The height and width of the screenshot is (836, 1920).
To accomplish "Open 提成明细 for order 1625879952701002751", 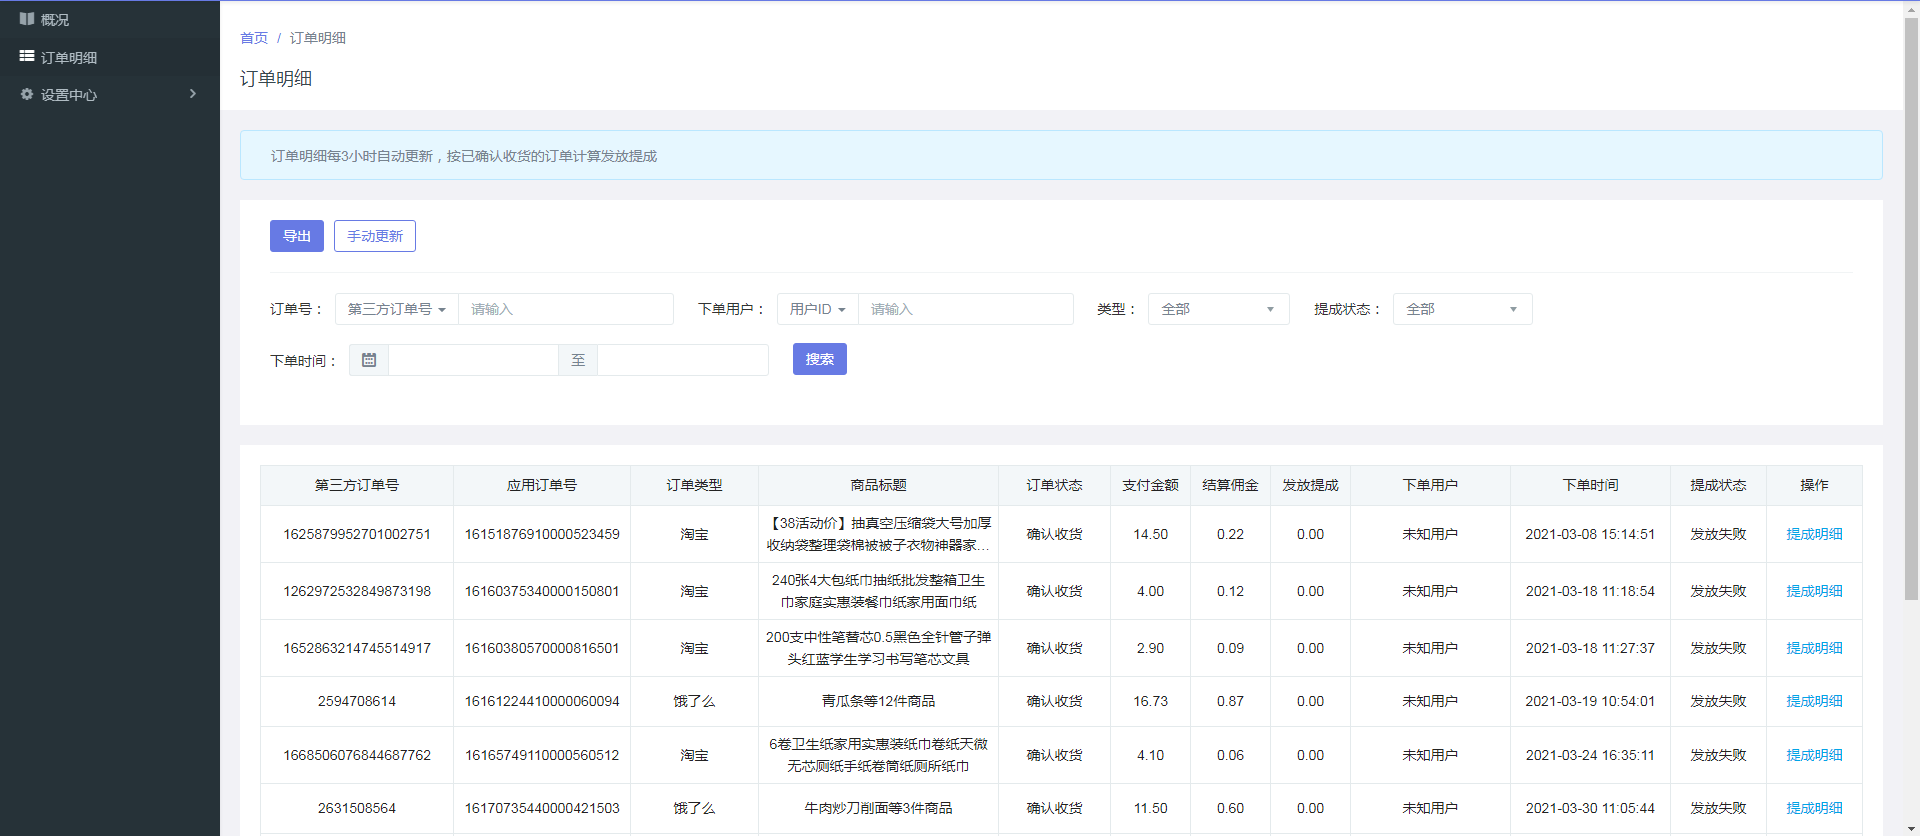I will pyautogui.click(x=1814, y=534).
